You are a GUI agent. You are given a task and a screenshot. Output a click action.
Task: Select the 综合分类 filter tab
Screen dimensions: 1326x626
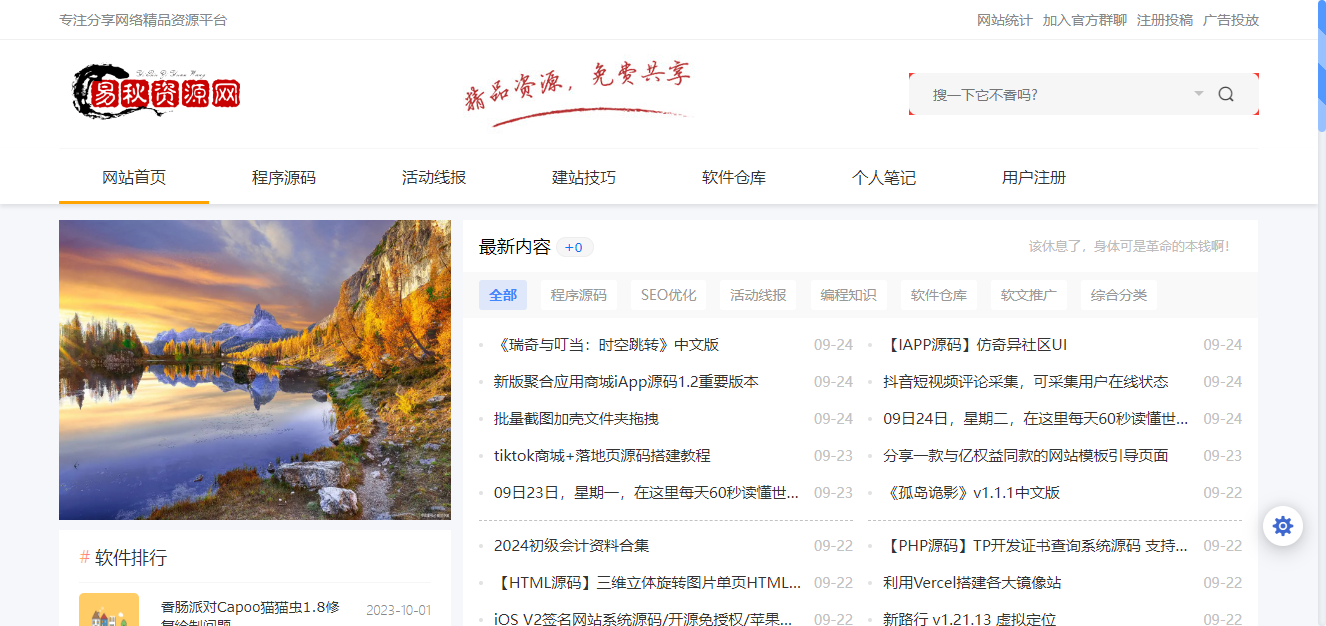[x=1119, y=295]
